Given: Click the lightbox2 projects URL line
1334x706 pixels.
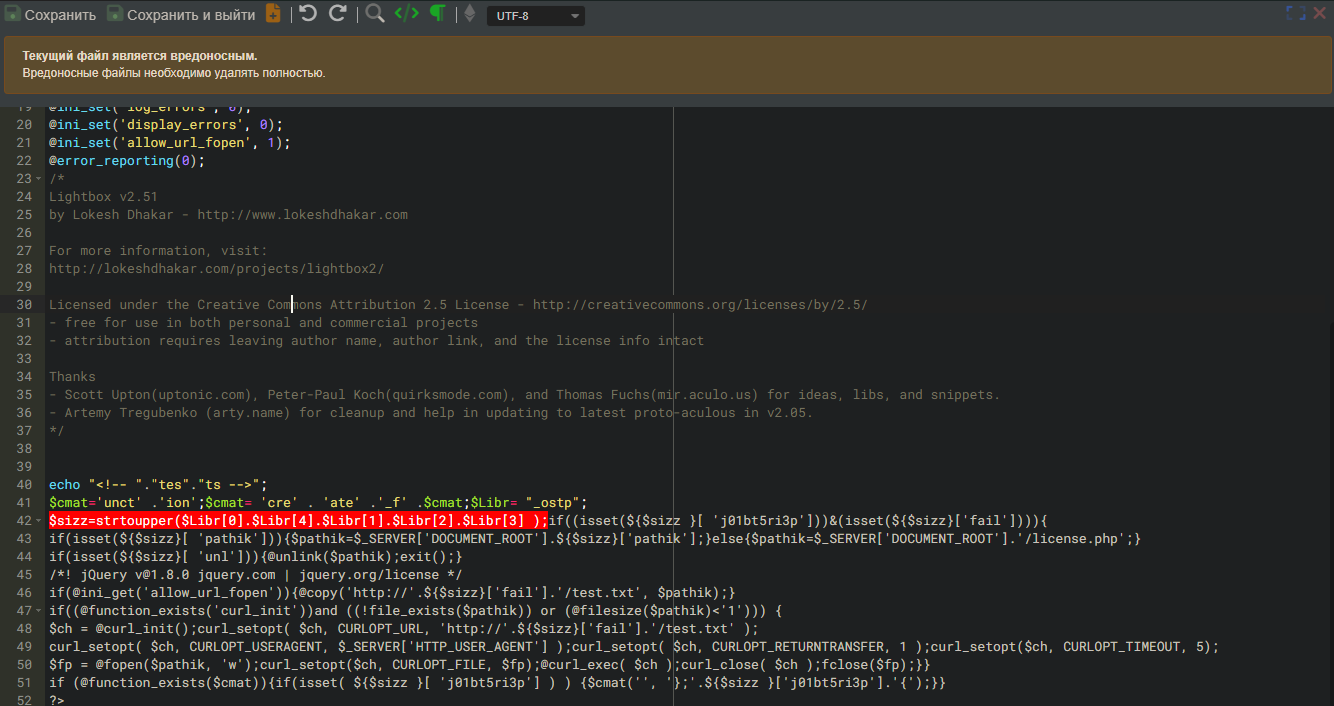Looking at the screenshot, I should pos(216,269).
